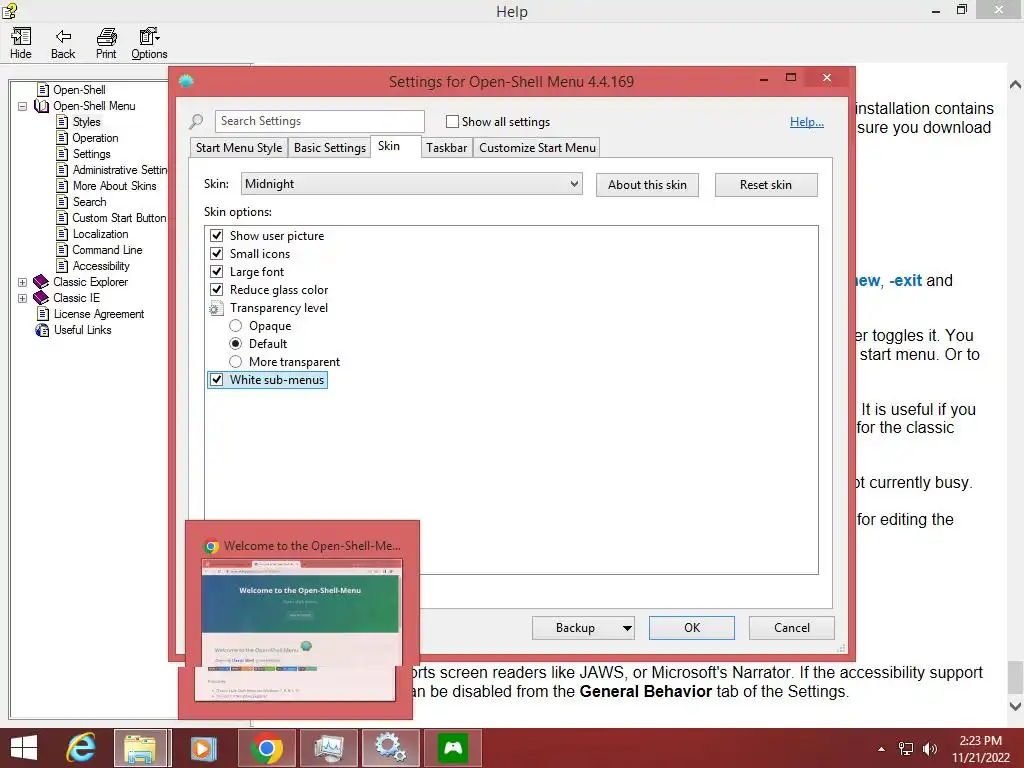This screenshot has width=1024, height=768.
Task: Open the Basic Settings tab
Action: 330,148
